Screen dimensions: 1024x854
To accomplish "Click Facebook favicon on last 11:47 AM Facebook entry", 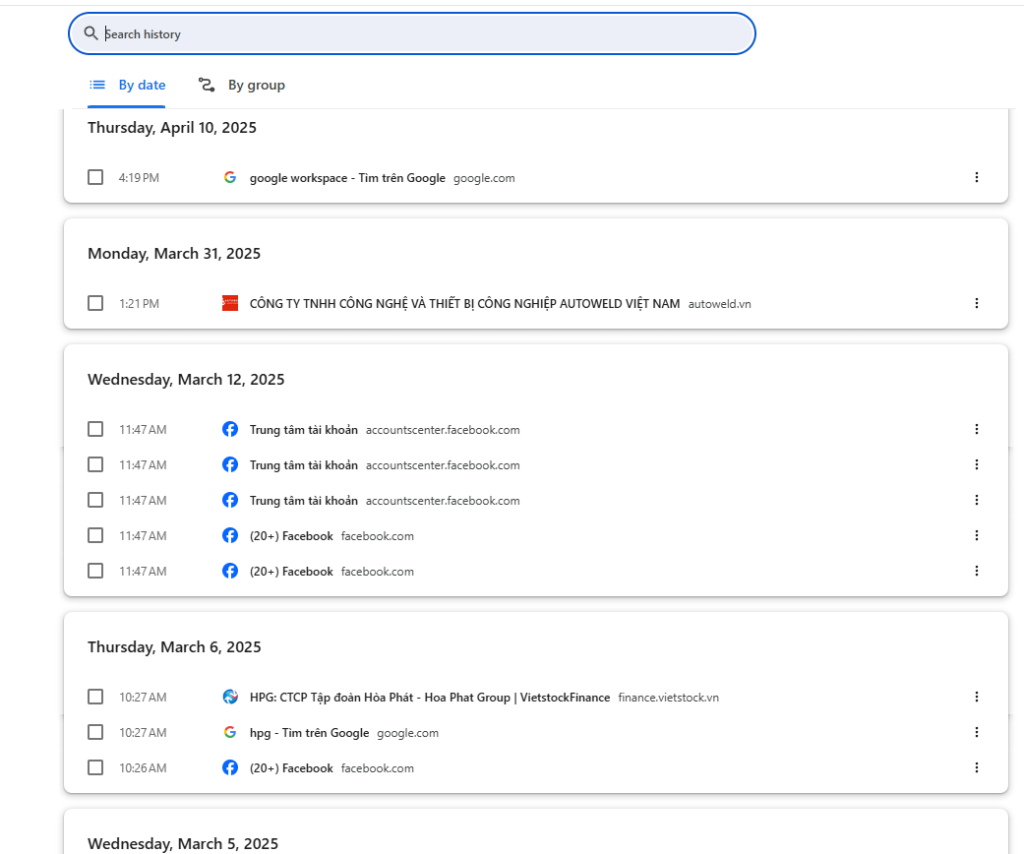I will click(230, 571).
